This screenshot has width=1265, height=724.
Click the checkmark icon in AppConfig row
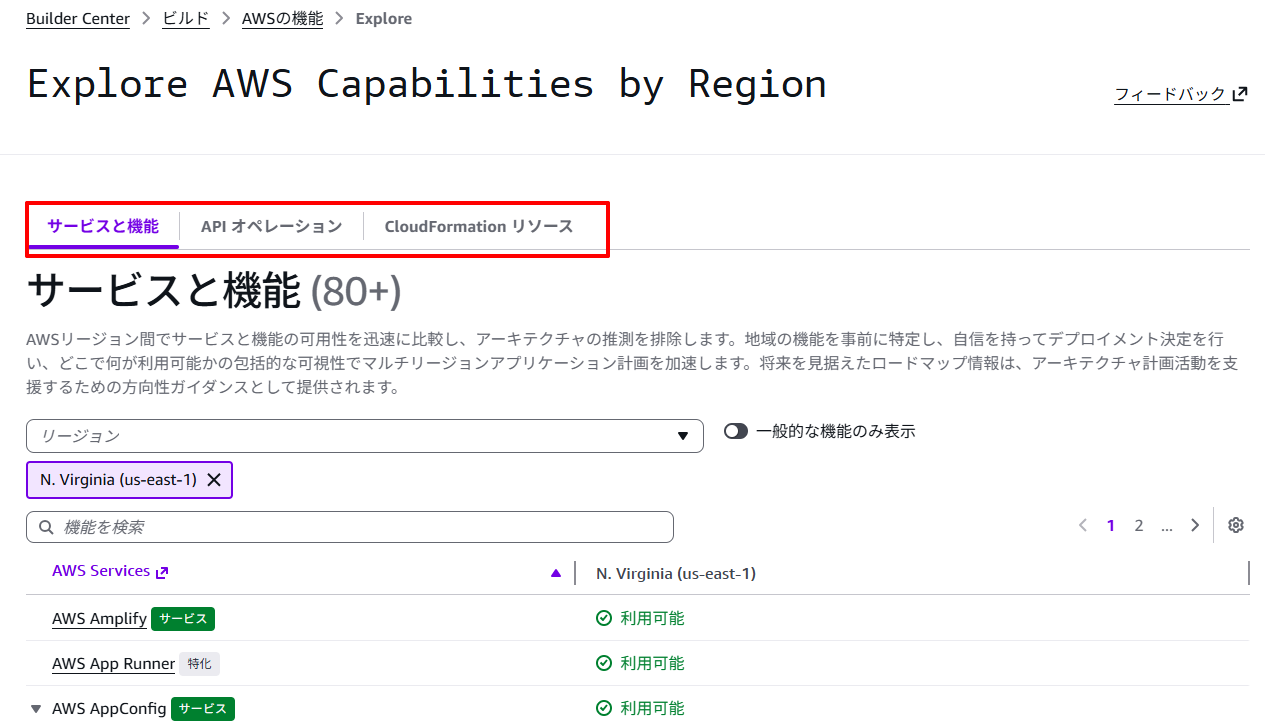coord(604,708)
